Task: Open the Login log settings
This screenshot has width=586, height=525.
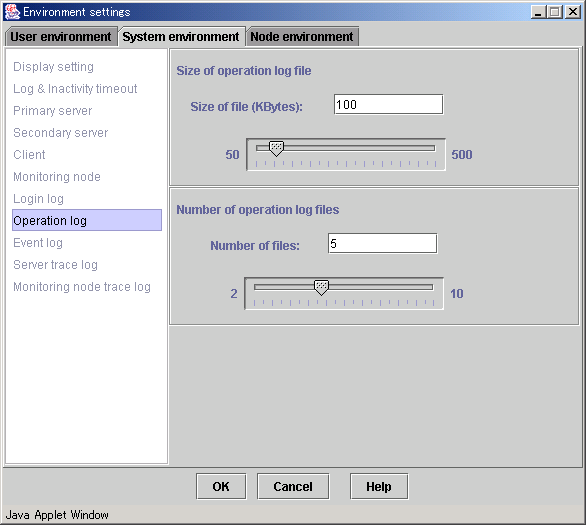Action: [x=38, y=199]
